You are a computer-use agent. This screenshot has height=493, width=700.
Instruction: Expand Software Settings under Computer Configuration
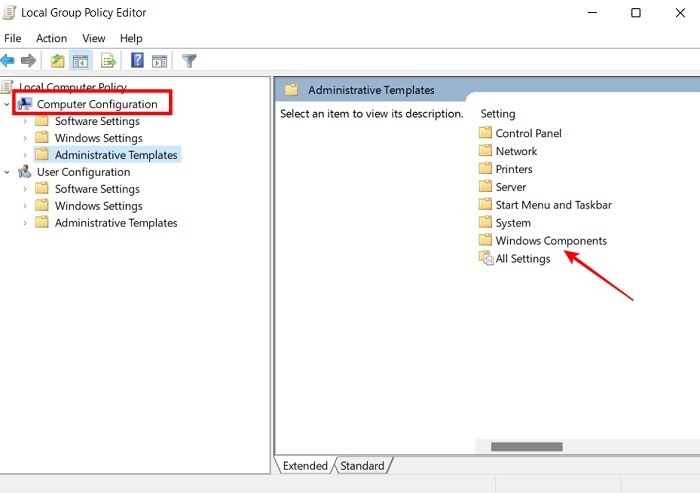click(25, 121)
